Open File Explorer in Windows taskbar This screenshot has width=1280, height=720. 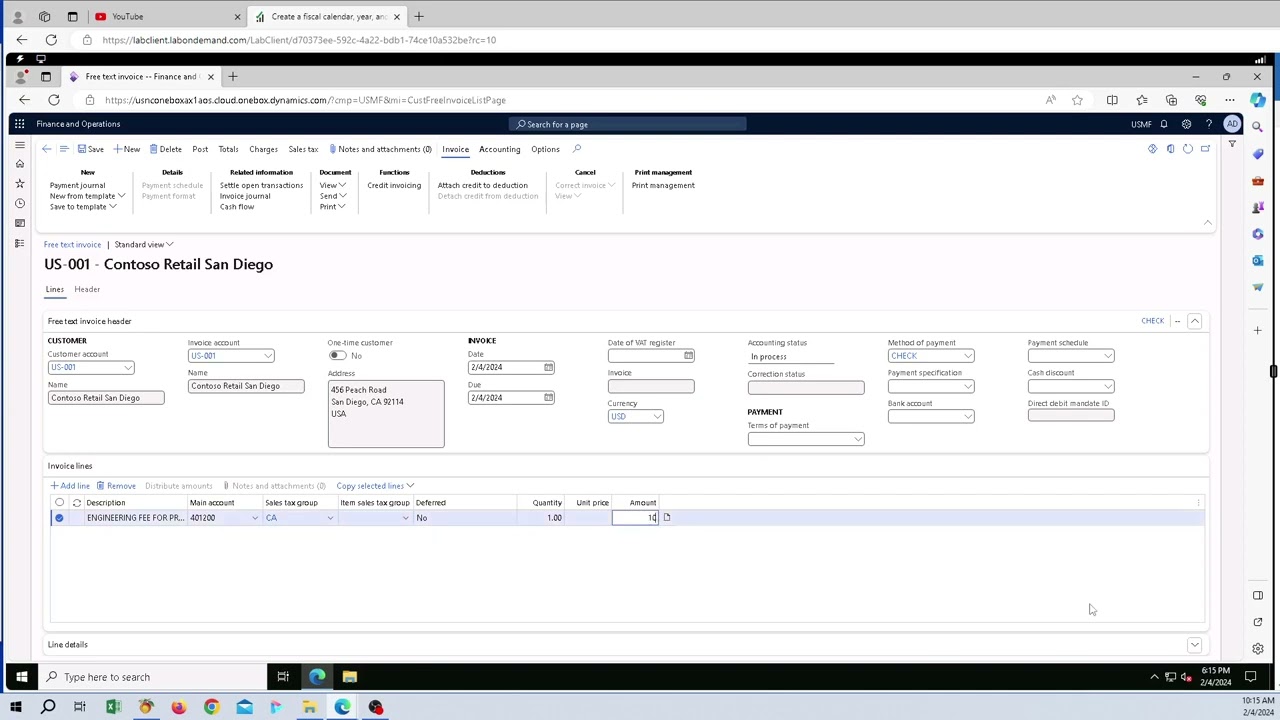tap(349, 677)
